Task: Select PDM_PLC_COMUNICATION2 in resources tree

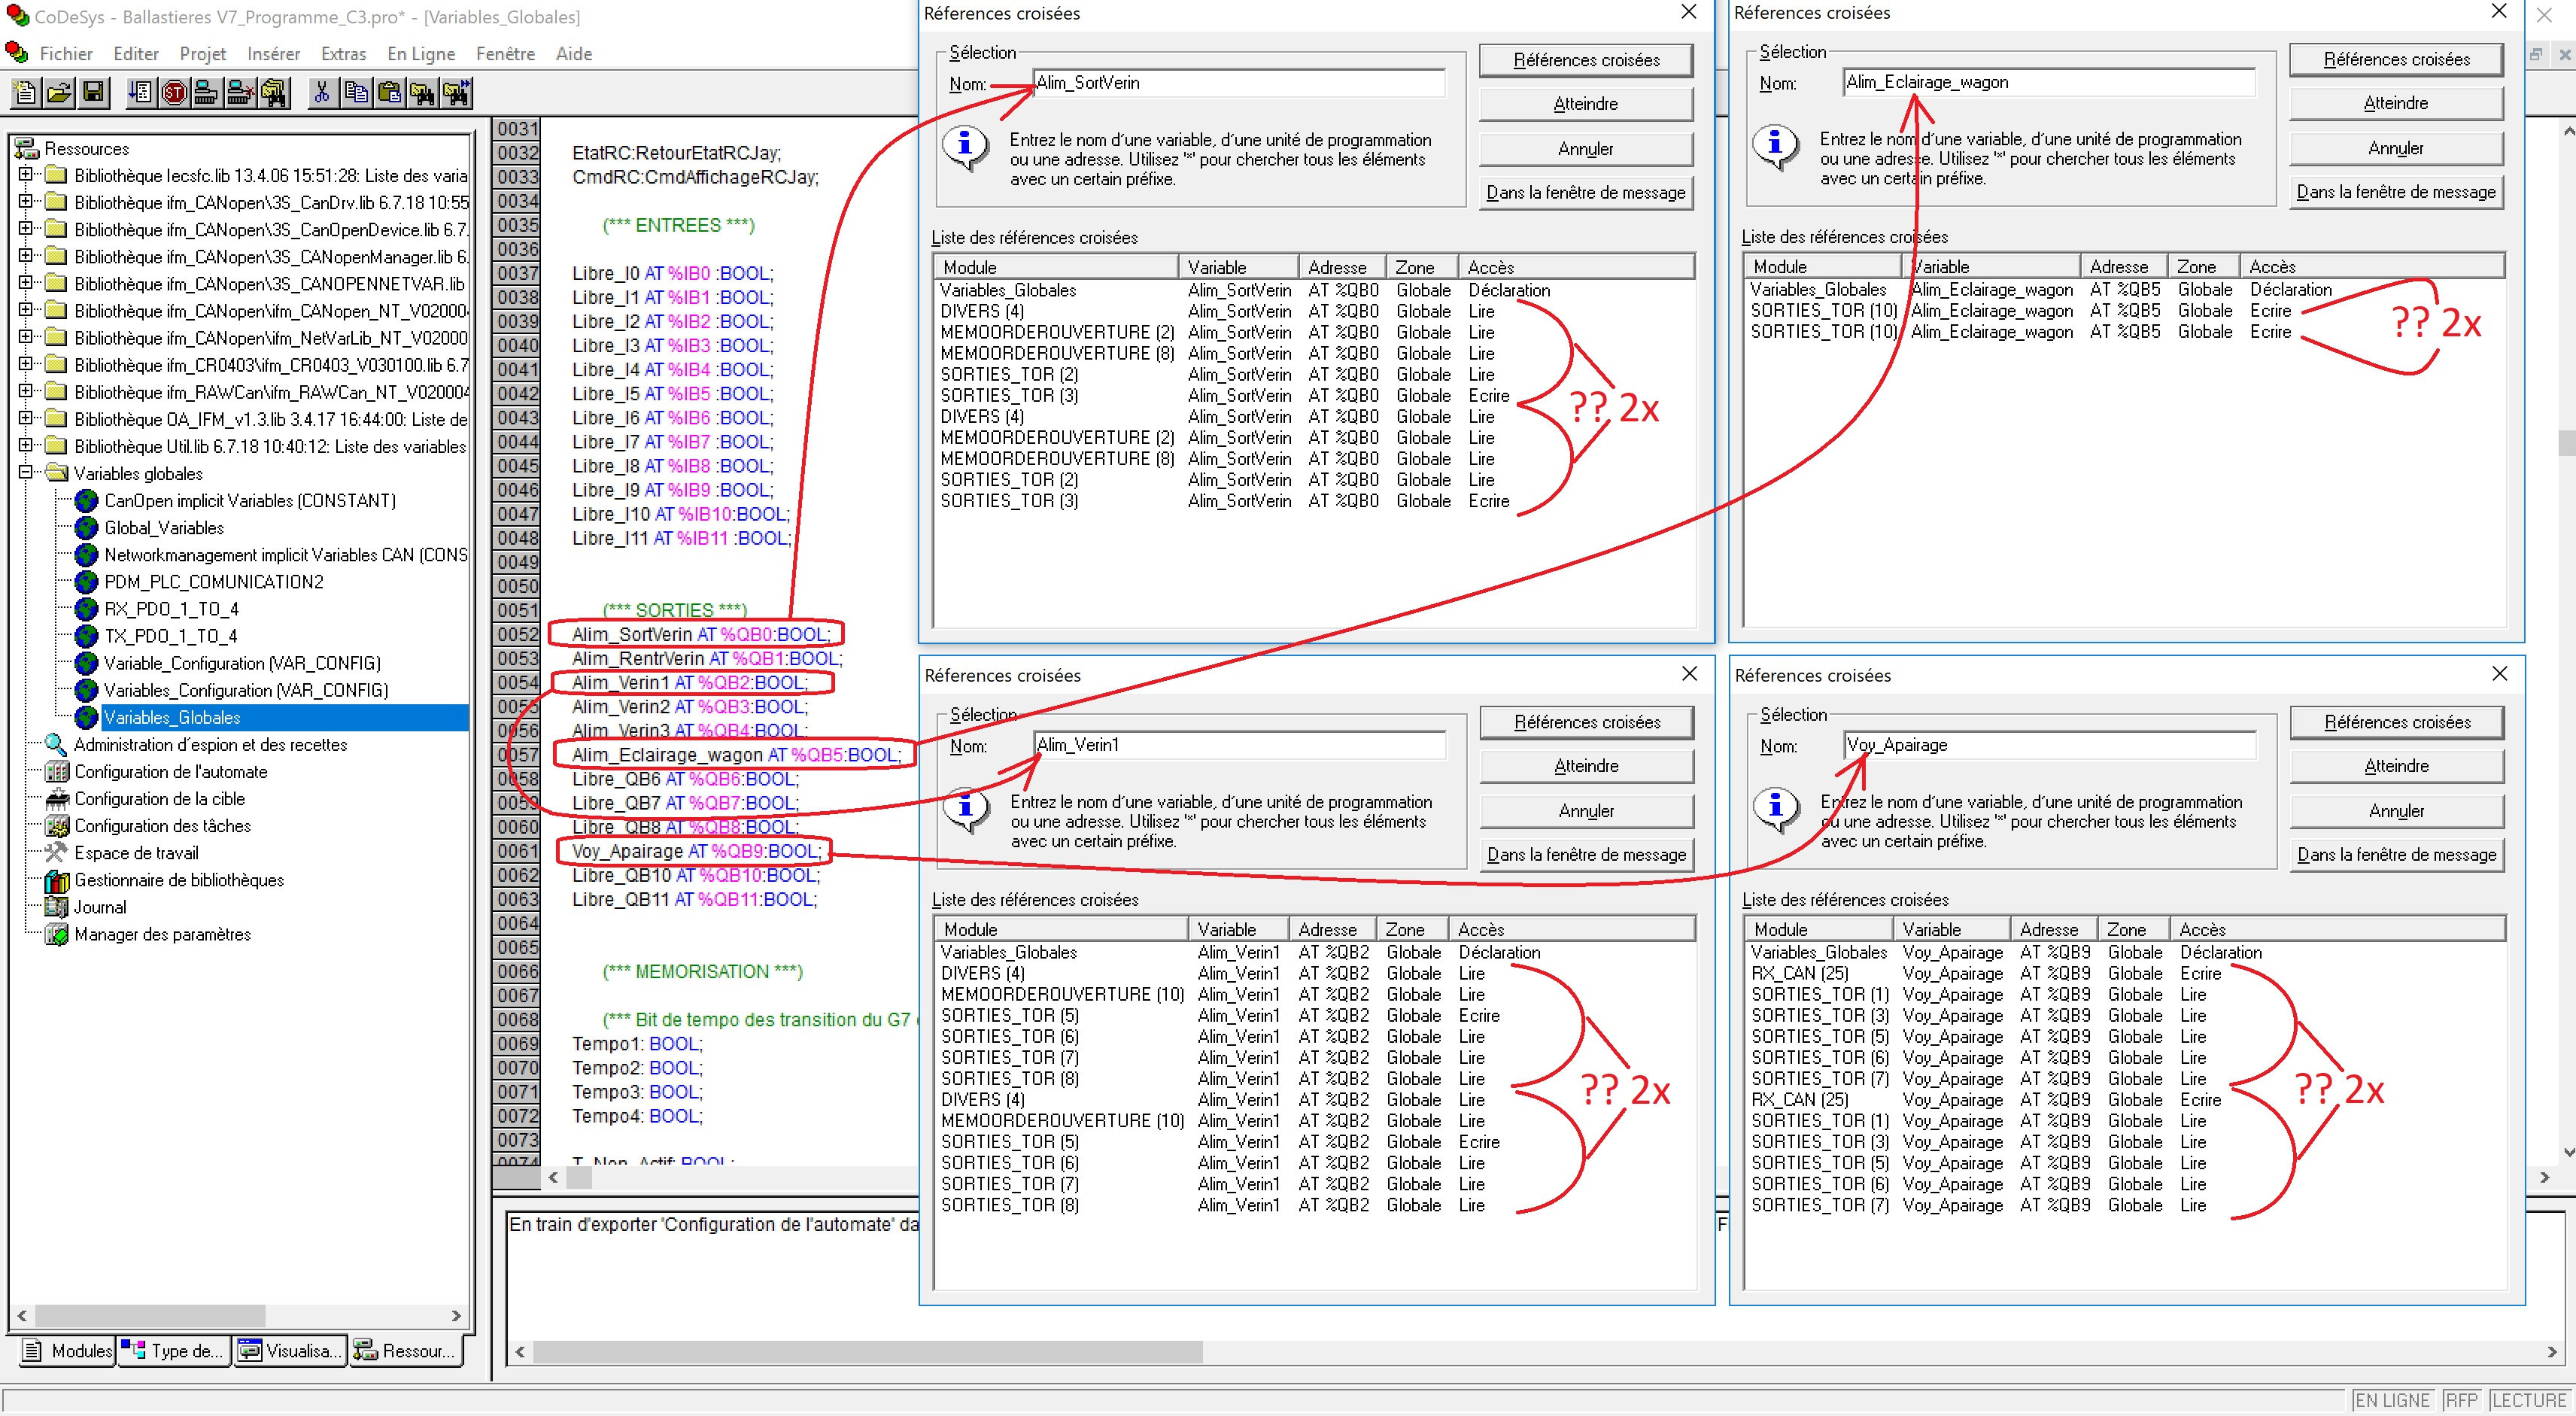Action: pyautogui.click(x=213, y=582)
